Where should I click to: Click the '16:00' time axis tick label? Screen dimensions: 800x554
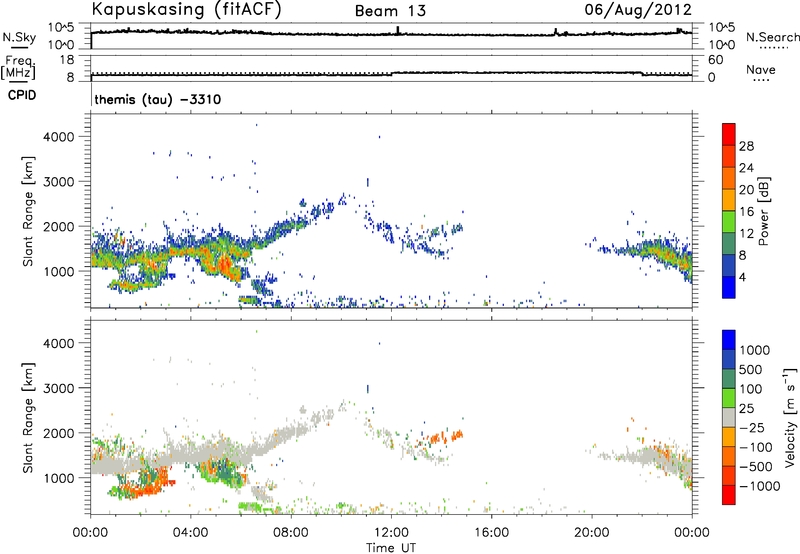491,533
